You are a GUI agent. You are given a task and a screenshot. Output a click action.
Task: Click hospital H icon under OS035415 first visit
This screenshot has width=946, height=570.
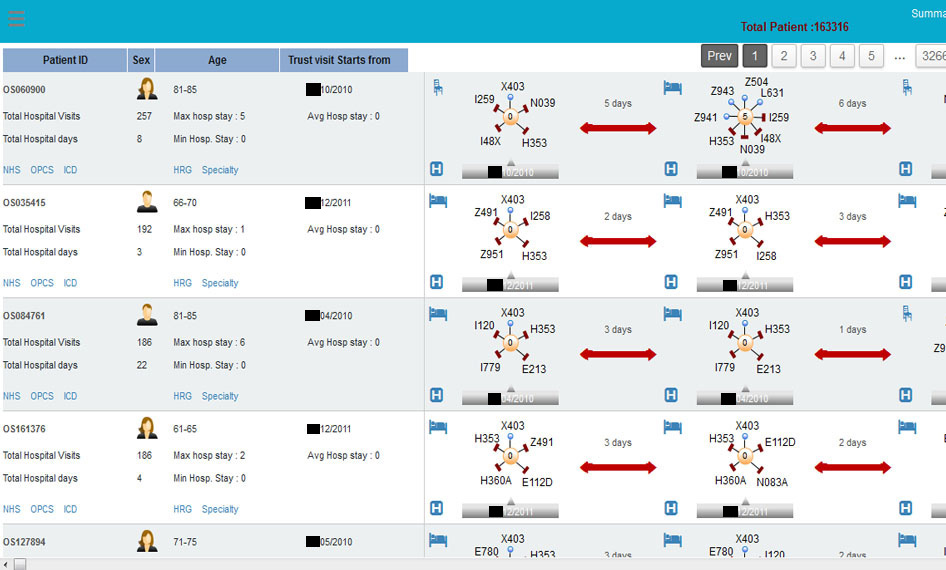[x=437, y=282]
